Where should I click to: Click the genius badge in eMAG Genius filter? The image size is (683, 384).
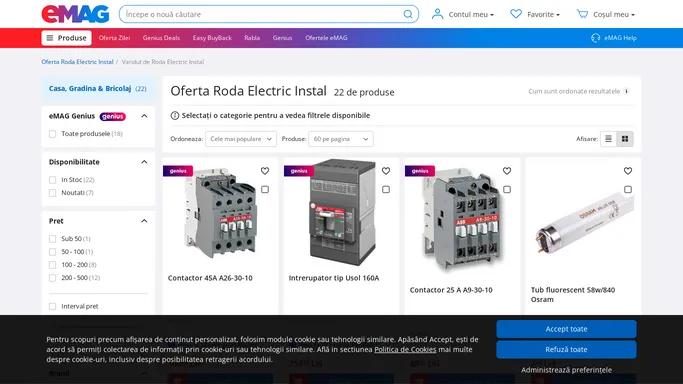[113, 116]
